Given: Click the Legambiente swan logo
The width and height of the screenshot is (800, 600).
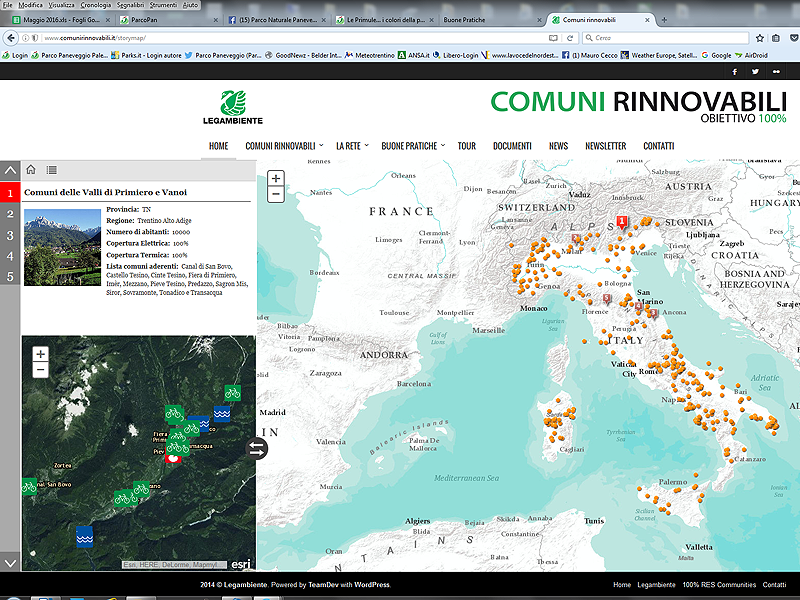Looking at the screenshot, I should click(x=233, y=107).
